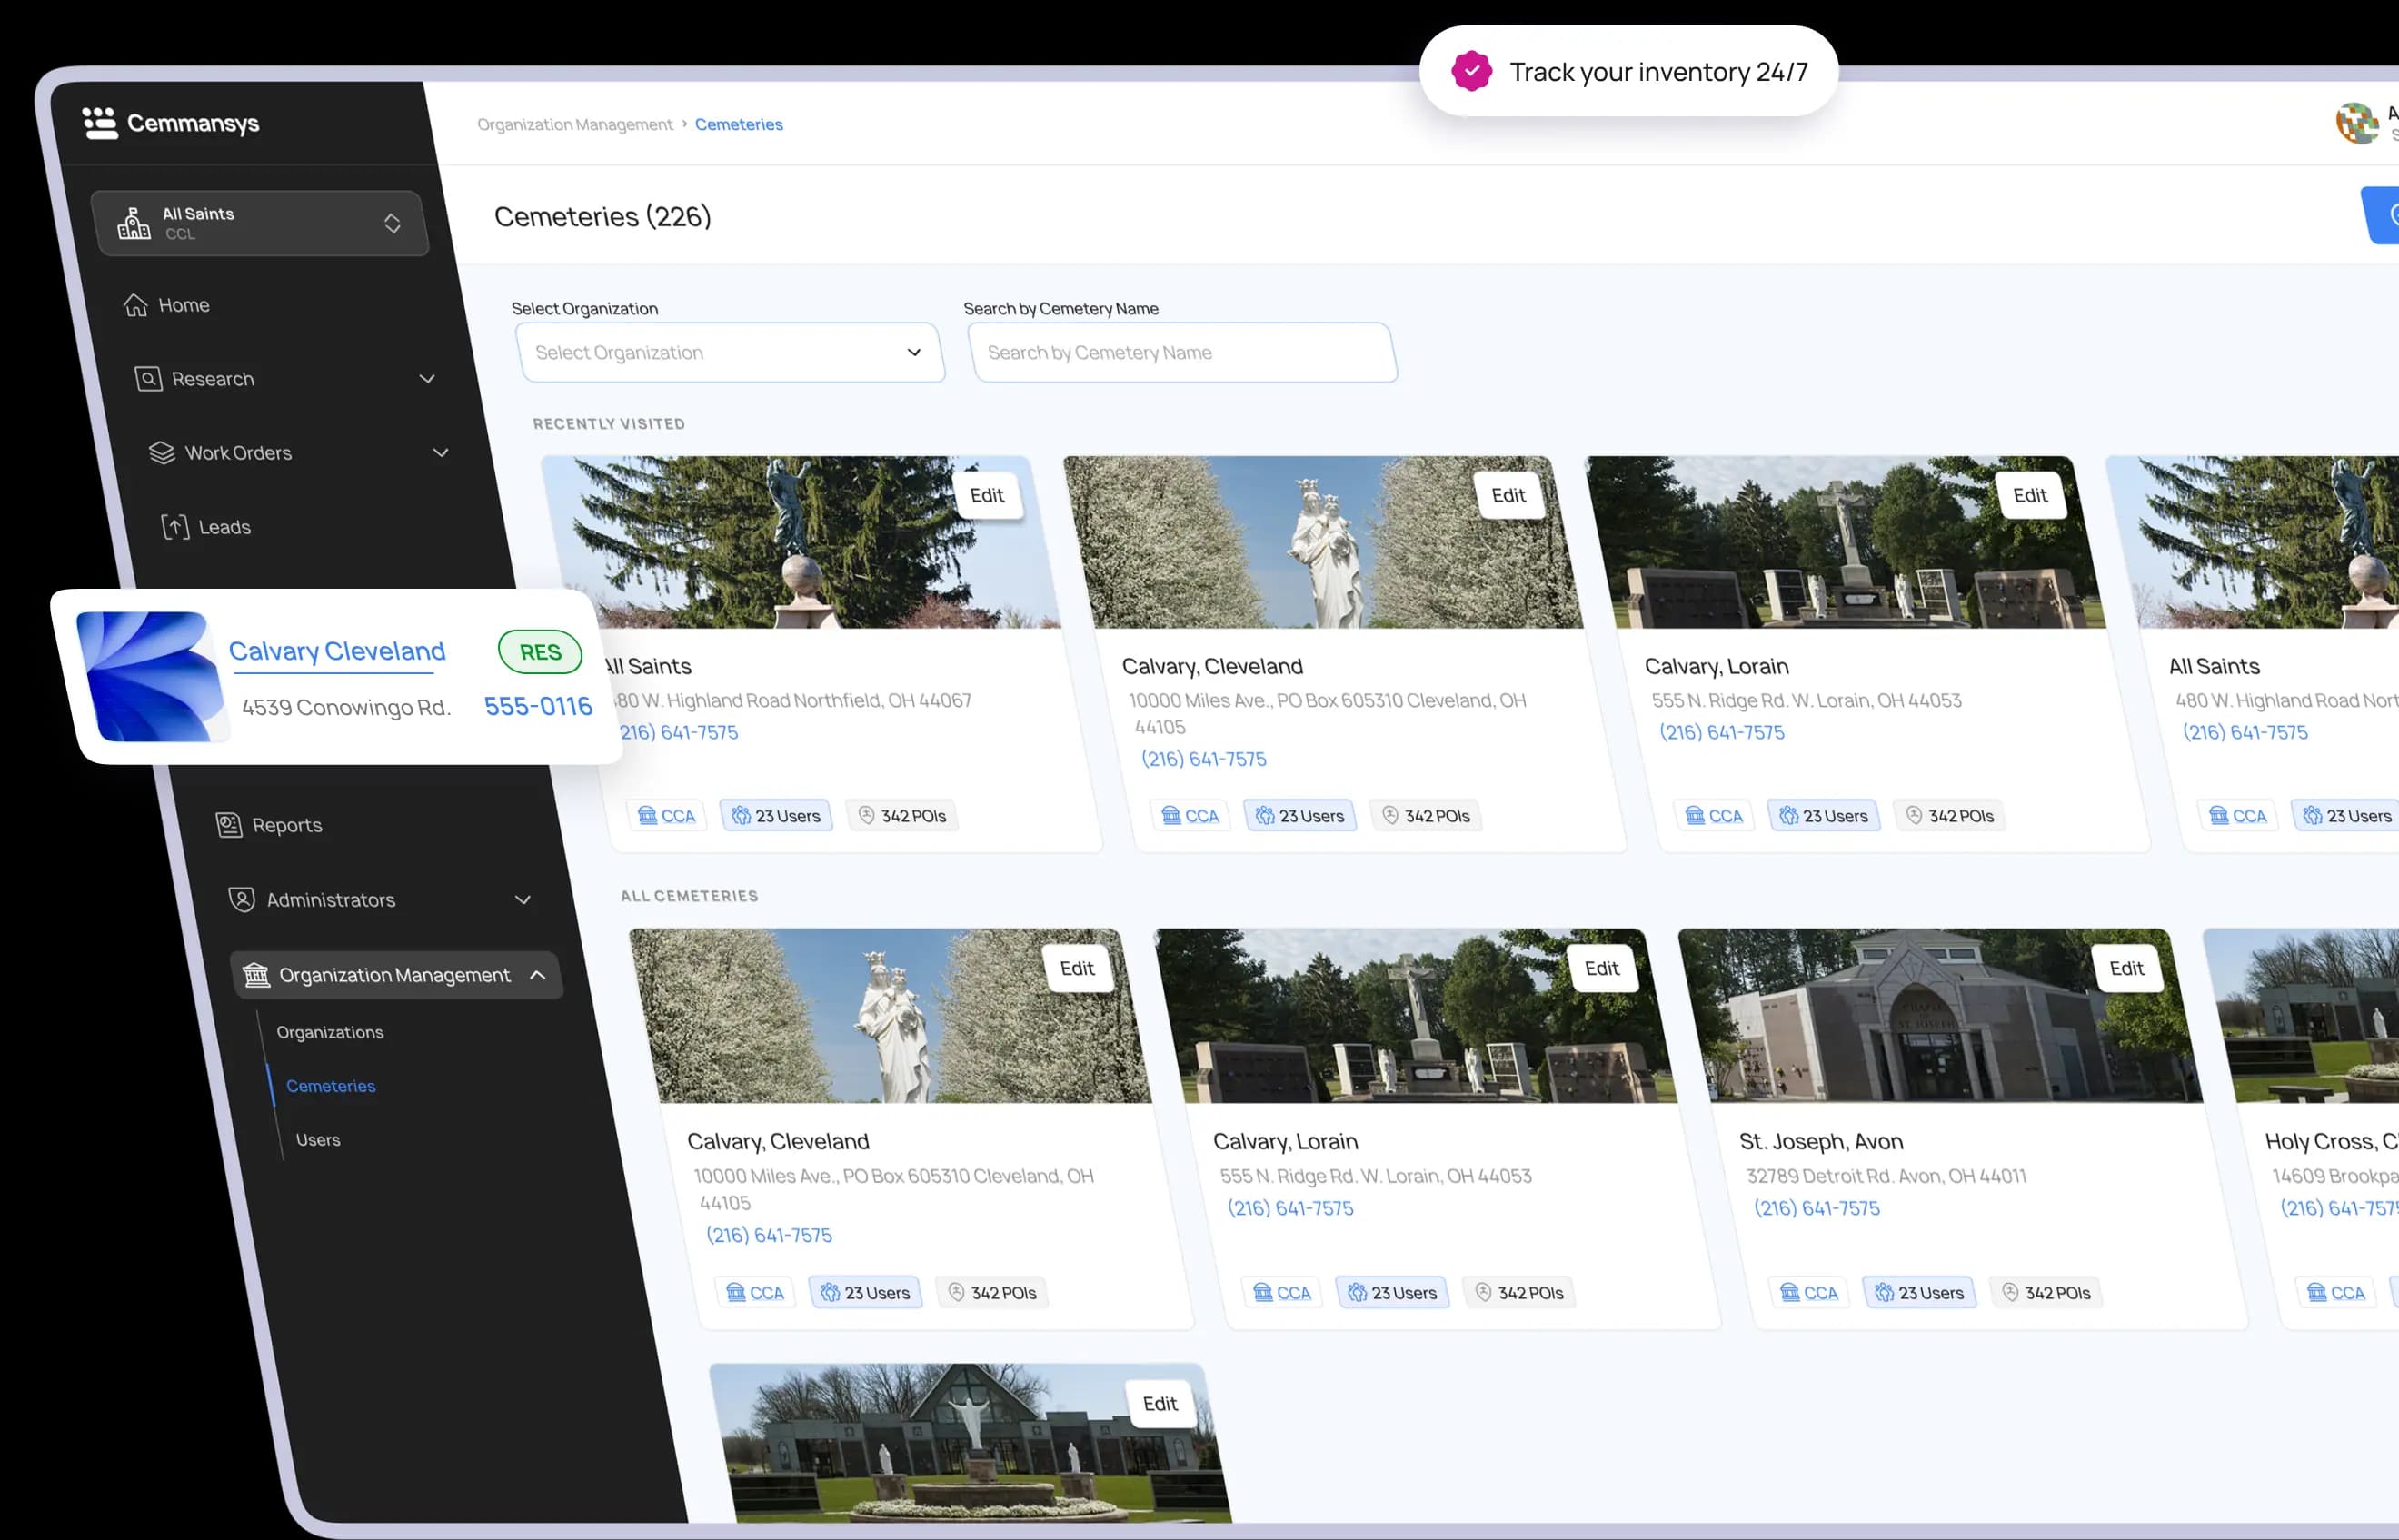Click the 342 POIs pin badge on Calvary, Lorain
2399x1540 pixels.
1949,815
